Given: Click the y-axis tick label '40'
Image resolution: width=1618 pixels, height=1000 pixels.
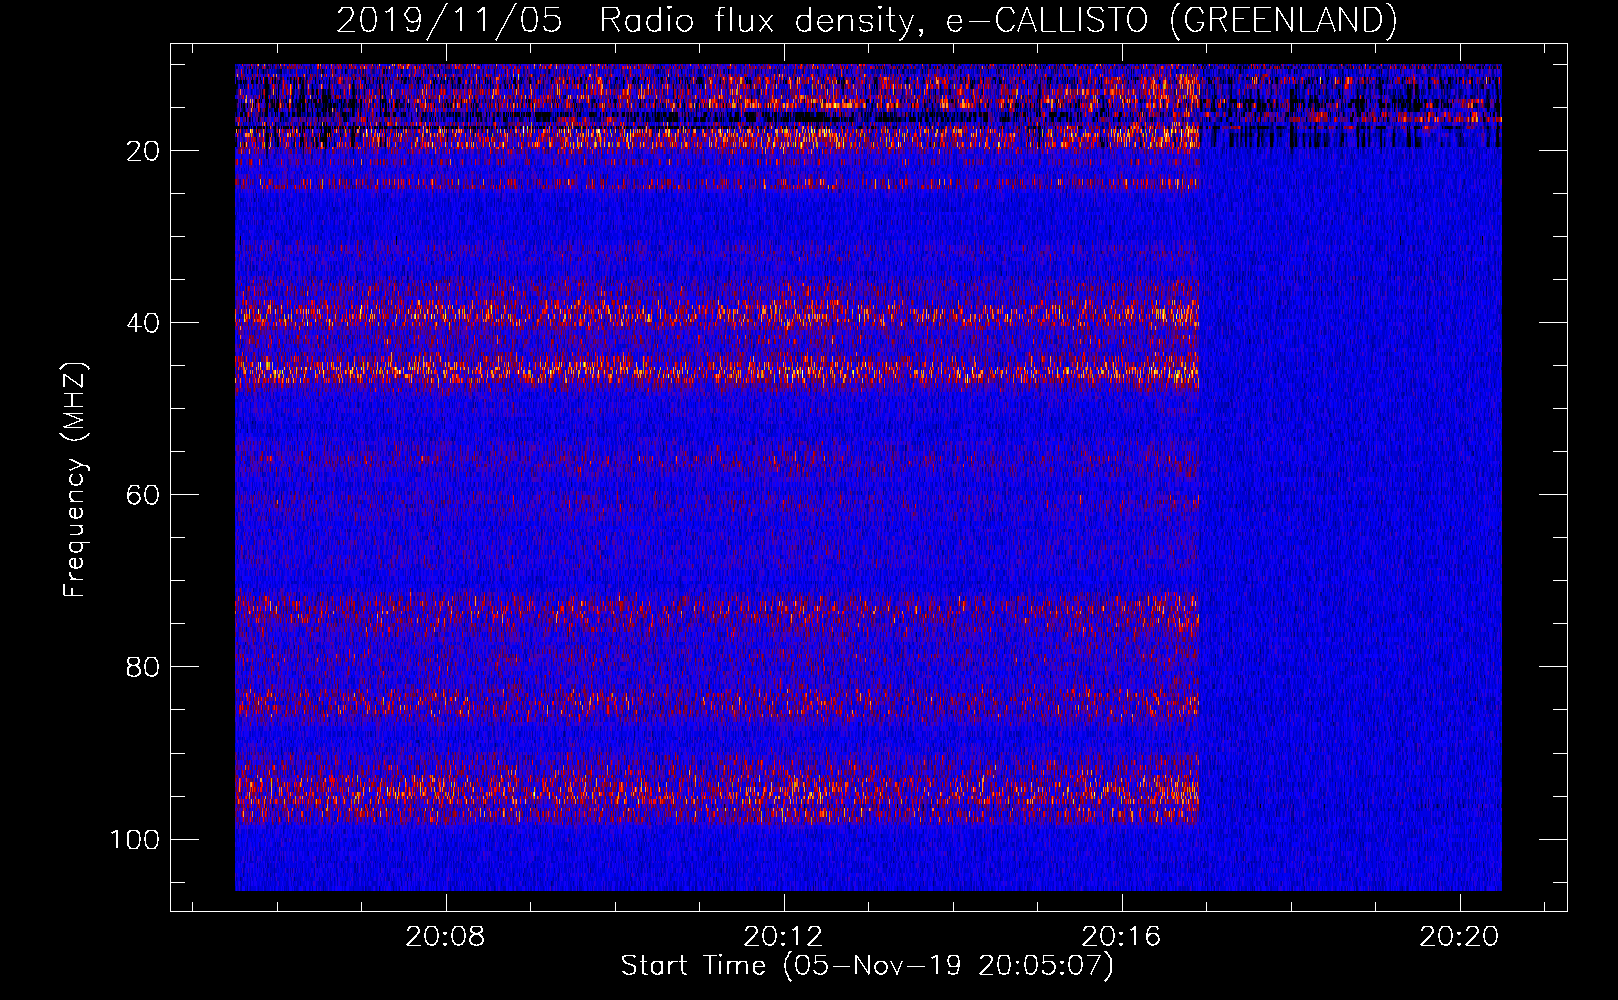Looking at the screenshot, I should [x=143, y=323].
